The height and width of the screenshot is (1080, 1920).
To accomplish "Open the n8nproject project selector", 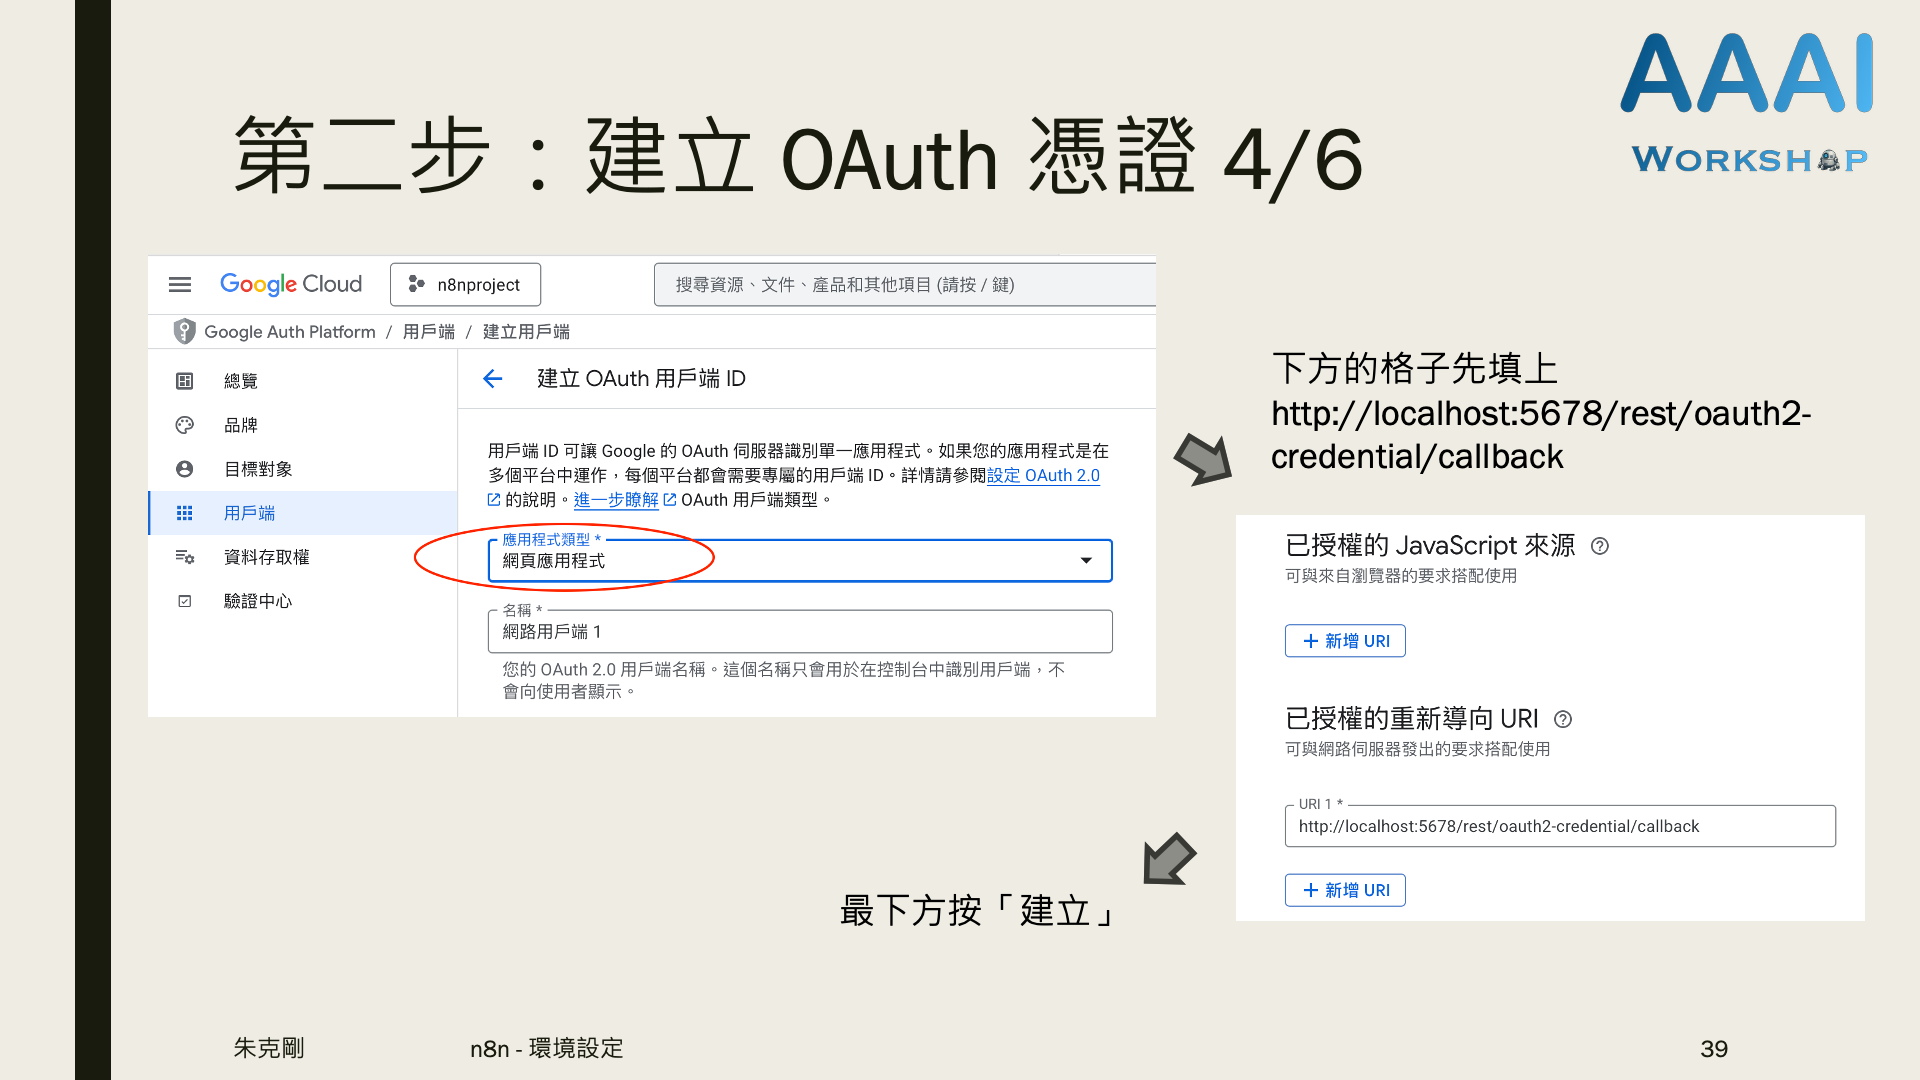I will pyautogui.click(x=466, y=285).
